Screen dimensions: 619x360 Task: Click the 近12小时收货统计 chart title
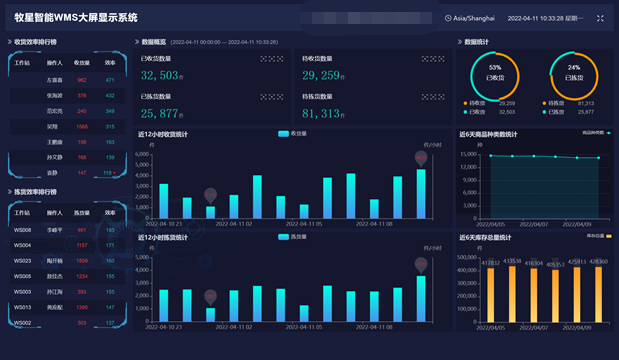[163, 135]
